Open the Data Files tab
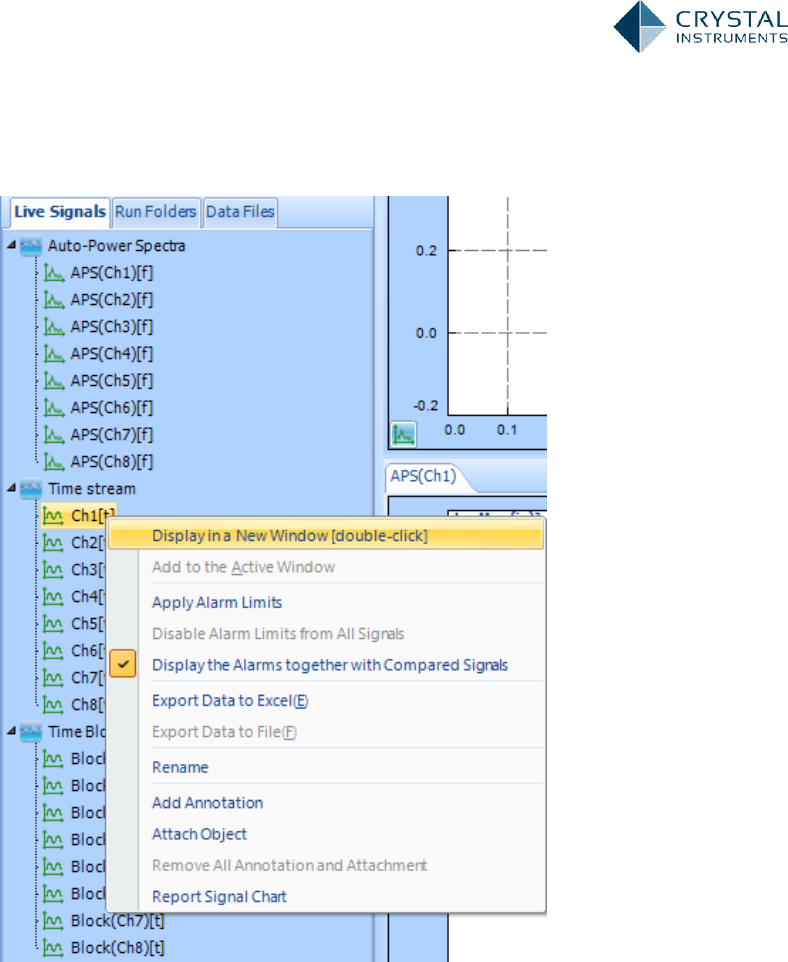The image size is (788, 962). pyautogui.click(x=240, y=212)
